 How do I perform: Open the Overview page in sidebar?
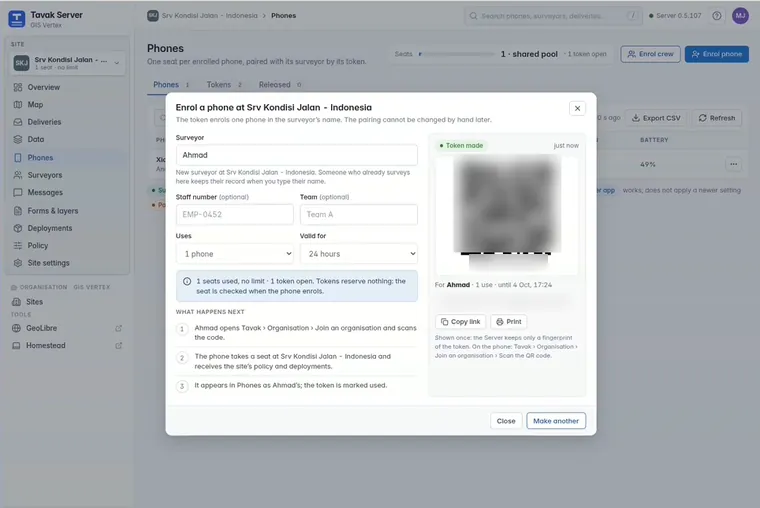67,87
